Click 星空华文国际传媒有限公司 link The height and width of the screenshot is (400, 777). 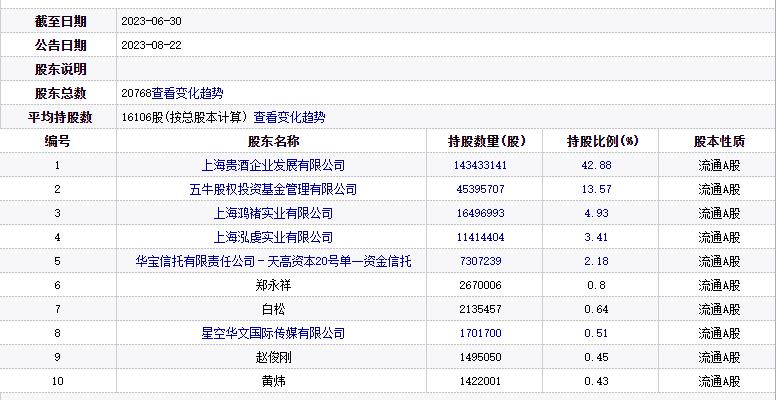pos(273,333)
